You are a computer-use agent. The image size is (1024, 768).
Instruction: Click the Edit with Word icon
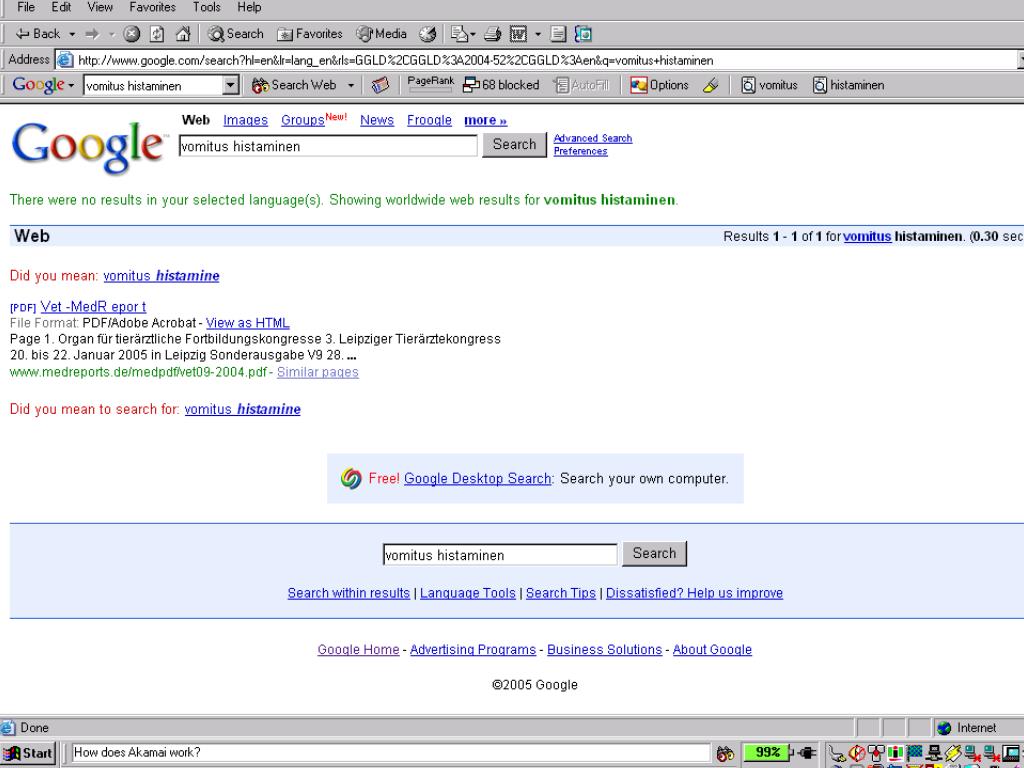[518, 34]
